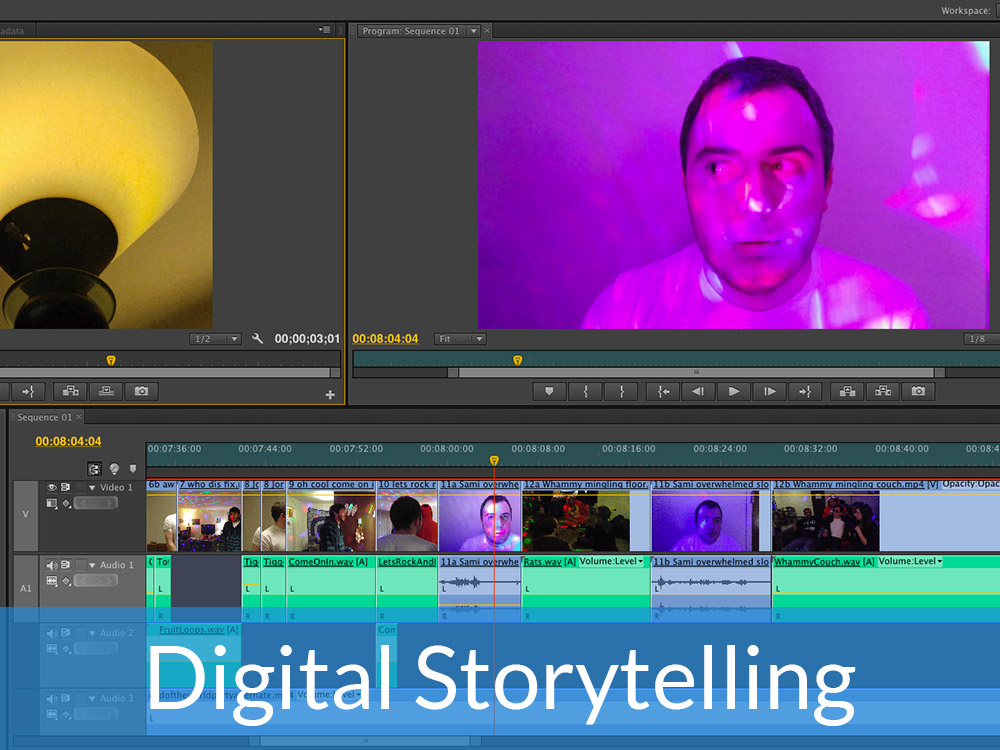Viewport: 1000px width, 750px height.
Task: Show keyframes menu for Video 1
Action: (66, 503)
